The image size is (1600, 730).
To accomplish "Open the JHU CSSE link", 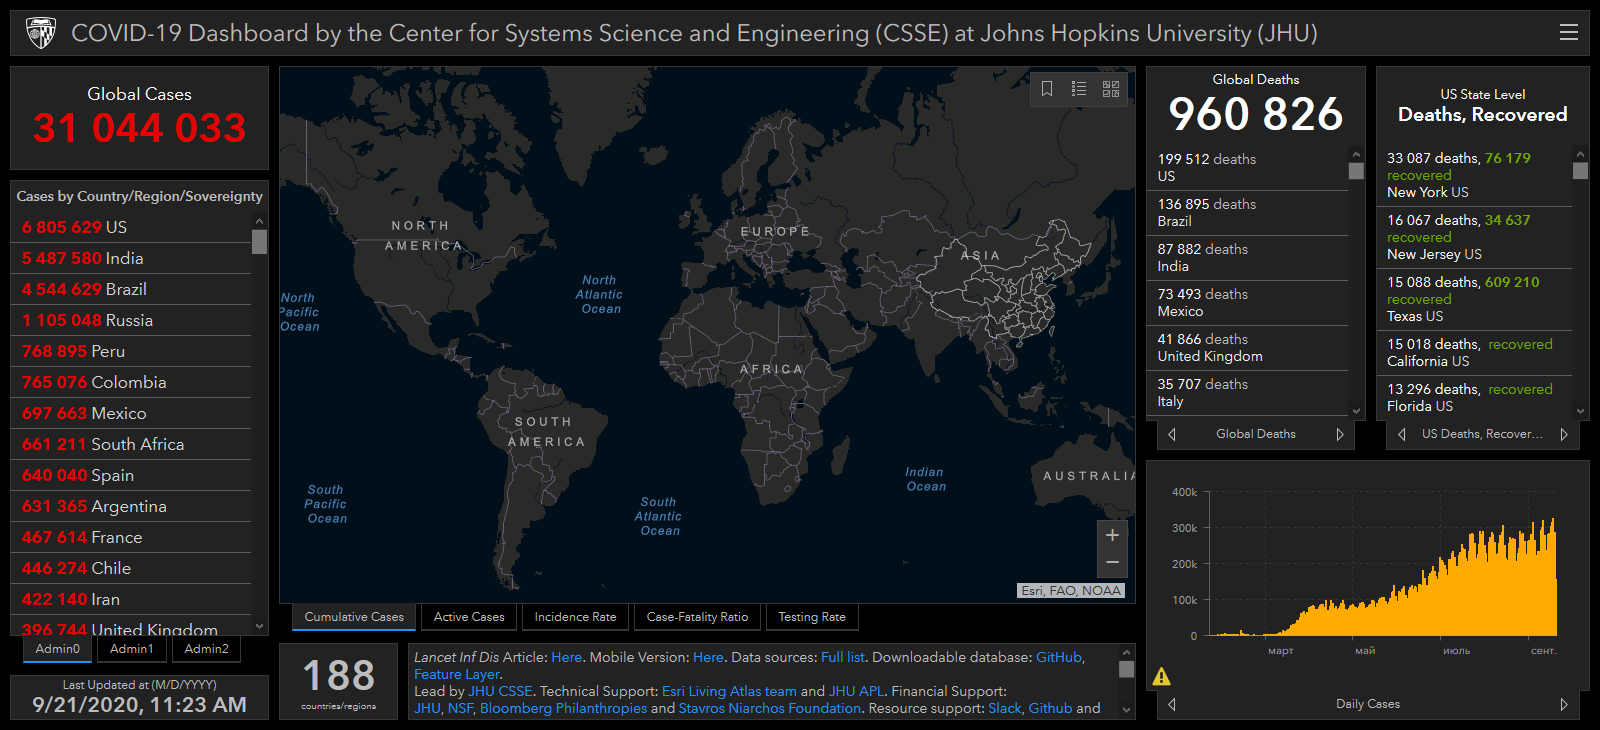I will (x=500, y=691).
